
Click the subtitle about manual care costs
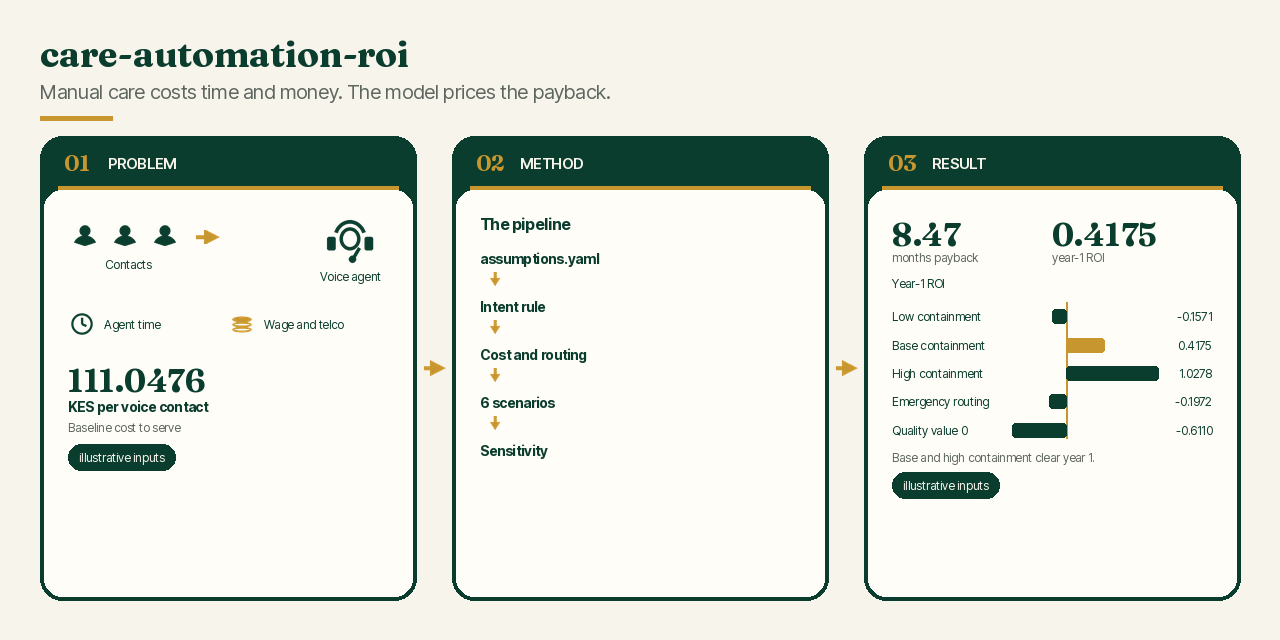(325, 92)
